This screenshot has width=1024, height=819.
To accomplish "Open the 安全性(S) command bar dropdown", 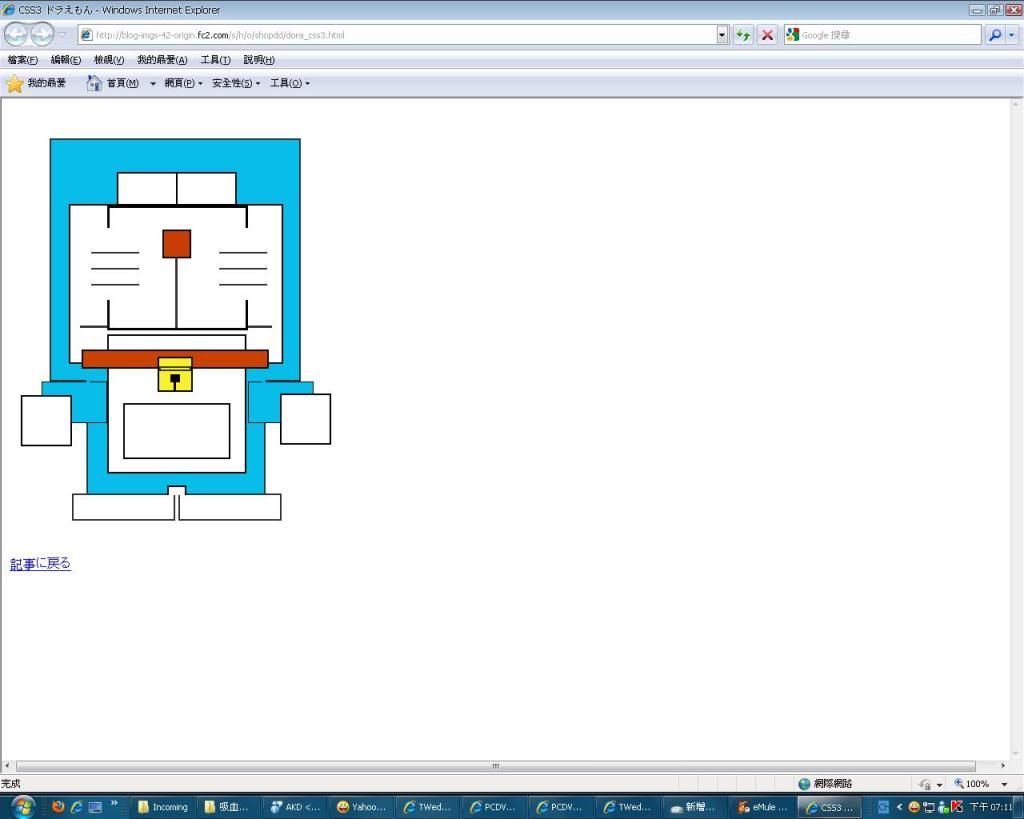I will tap(236, 84).
